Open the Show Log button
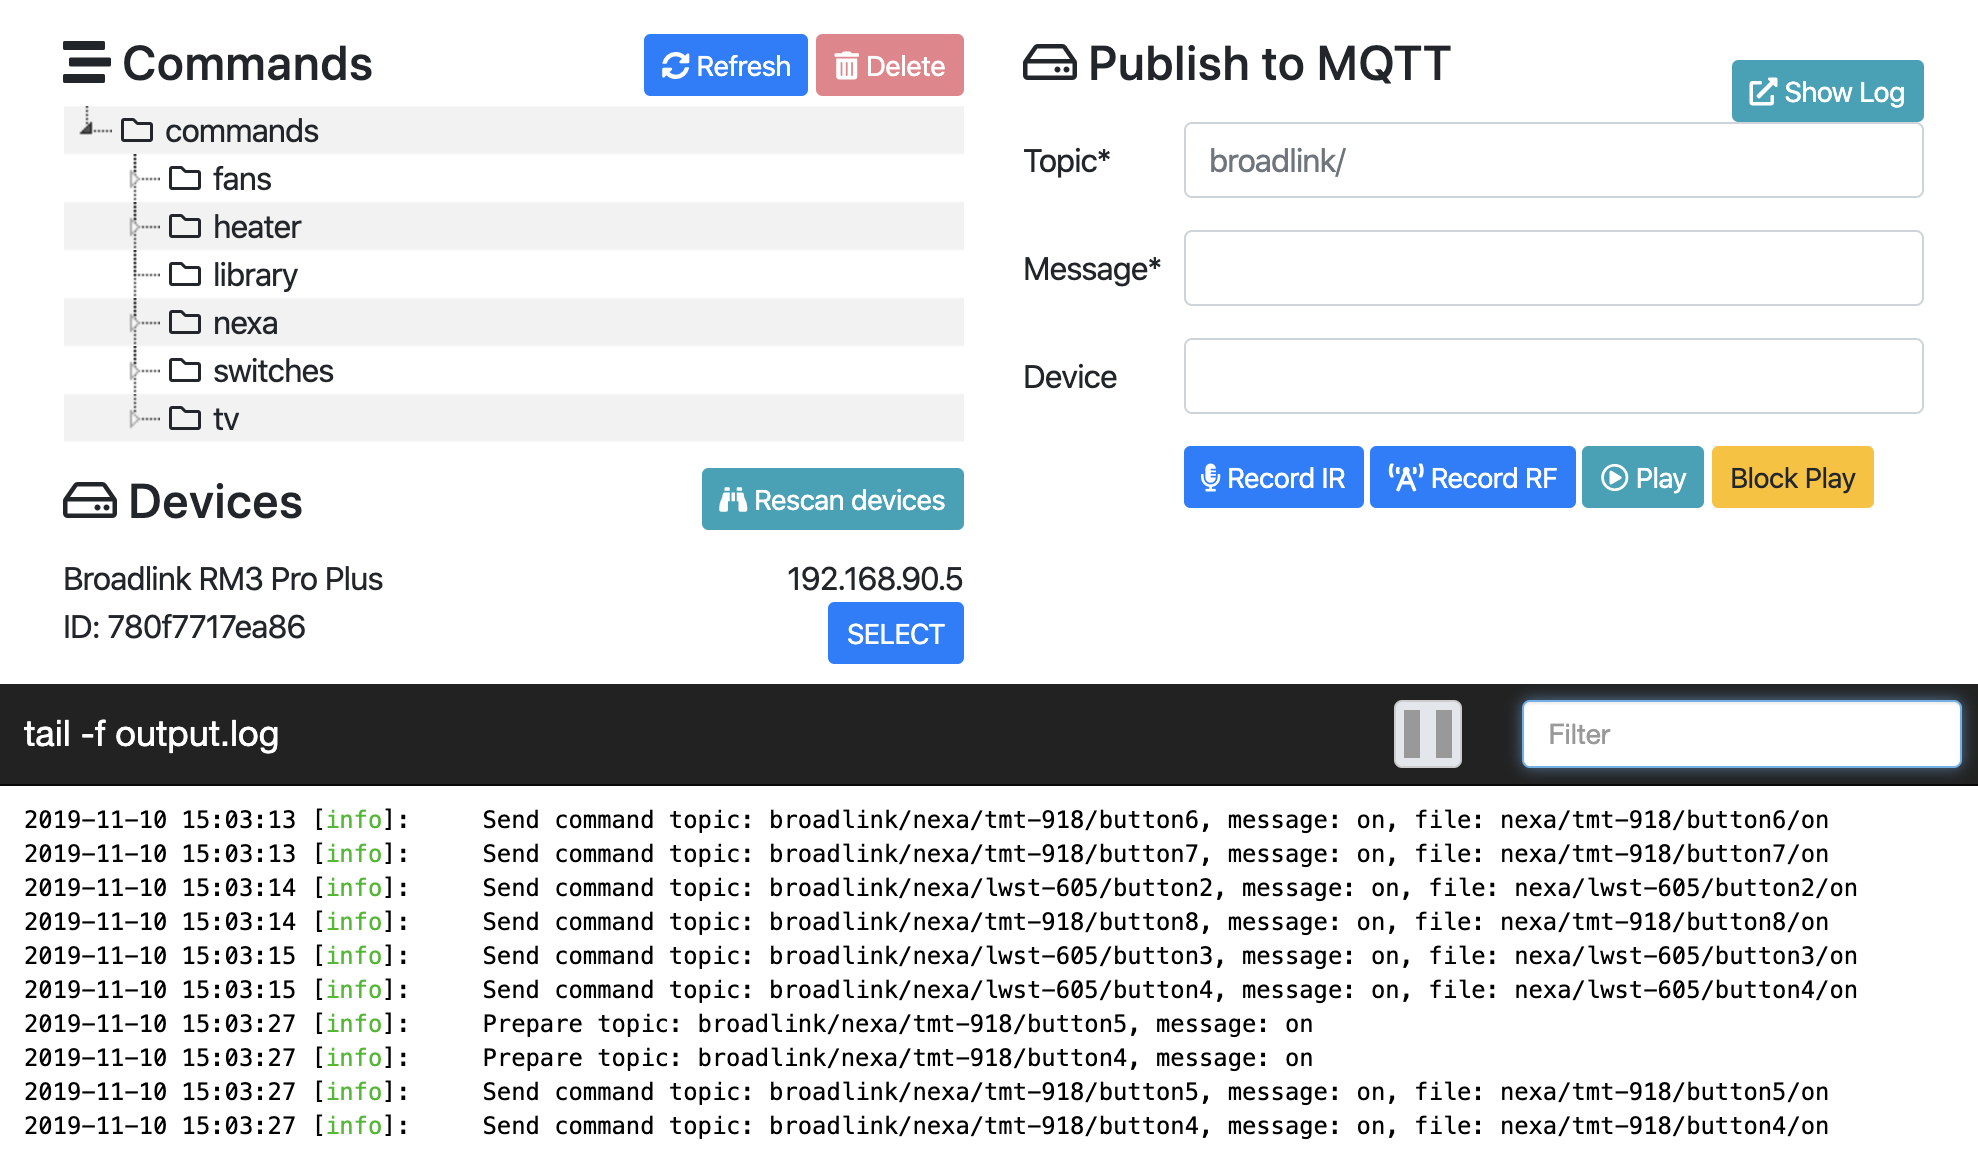Screen dimensions: 1978x1164 [1826, 92]
